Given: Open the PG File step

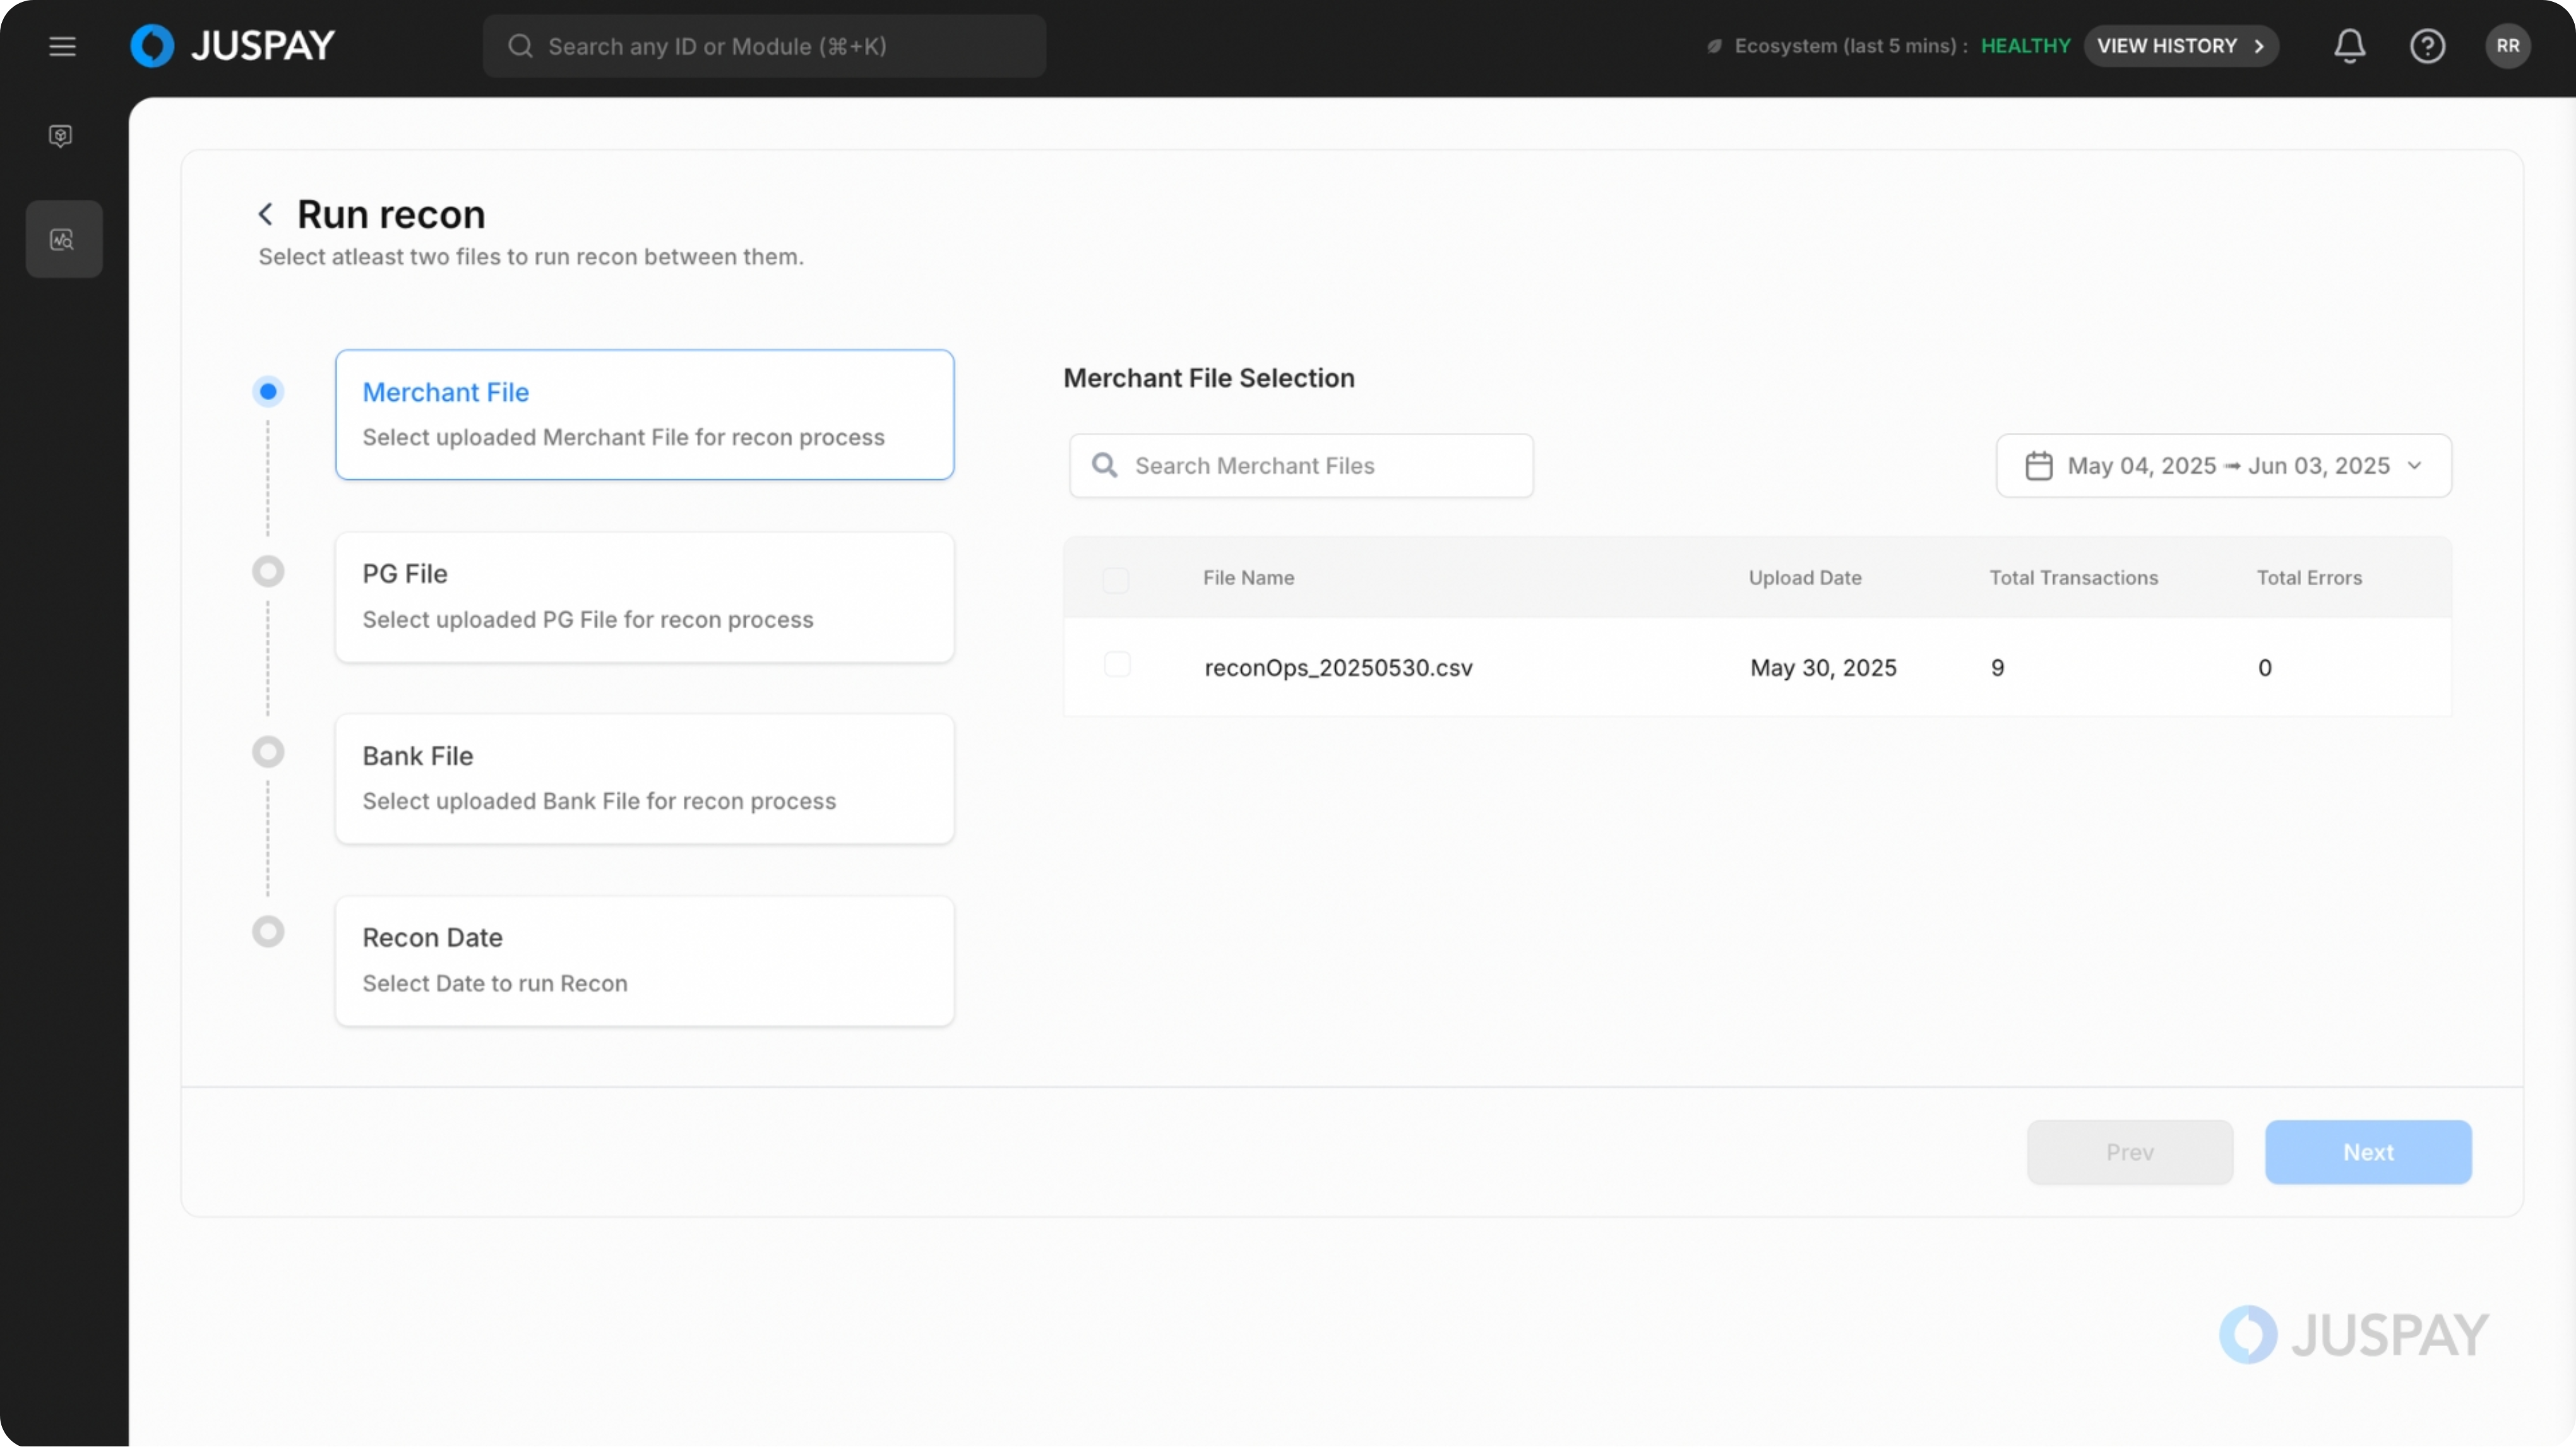Looking at the screenshot, I should pos(644,597).
